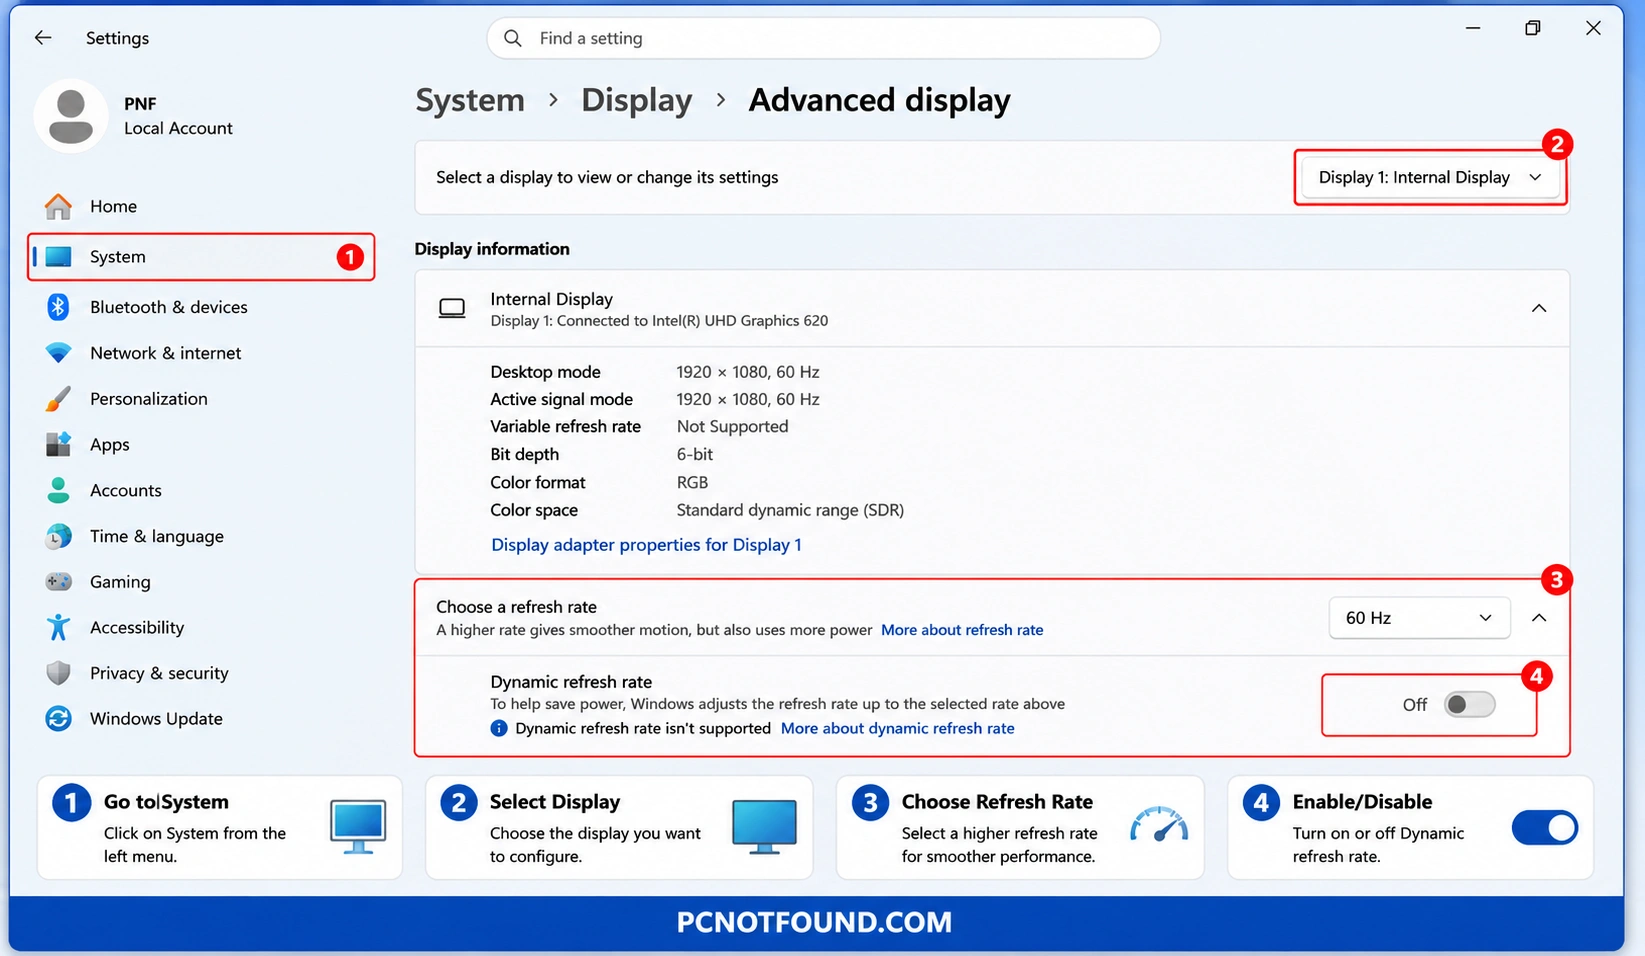
Task: Click the Desktop mode 1920 × 1080 value
Action: pos(748,372)
